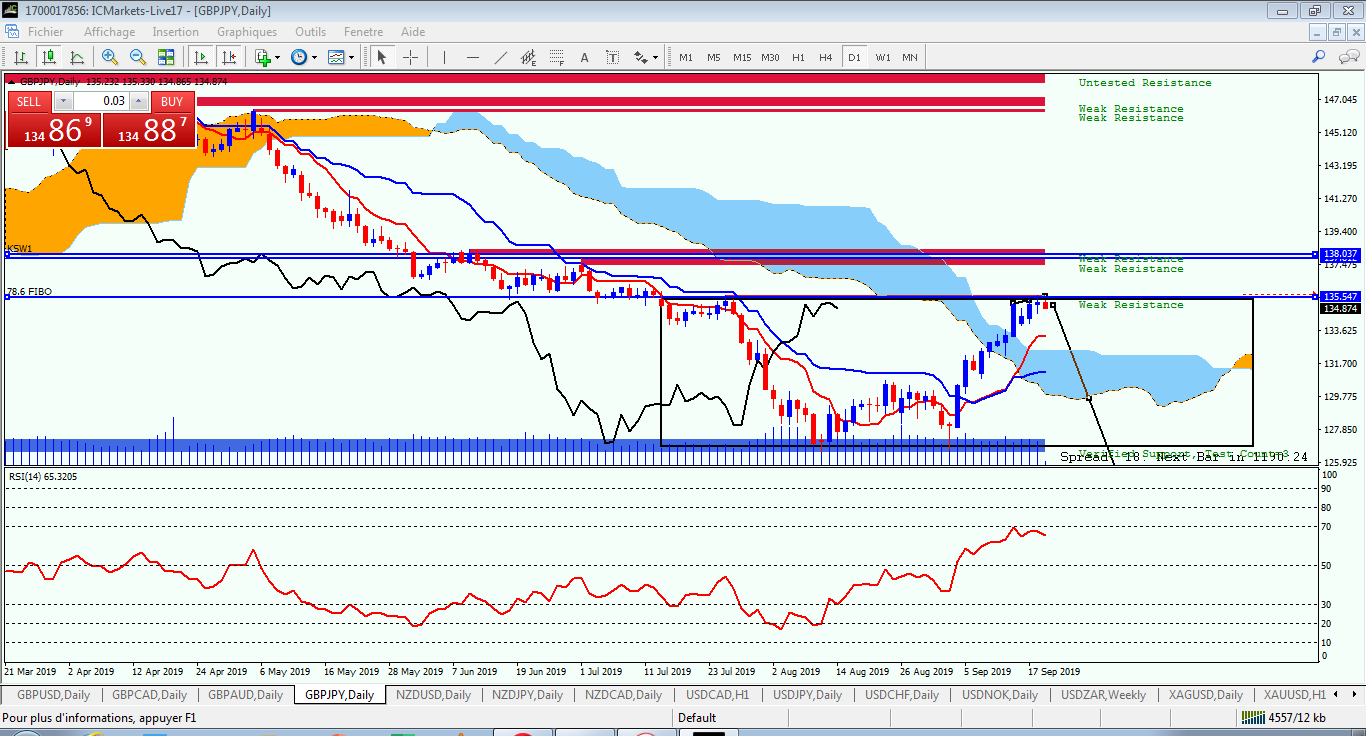
Task: Select the D1 daily timeframe button
Action: coord(854,57)
